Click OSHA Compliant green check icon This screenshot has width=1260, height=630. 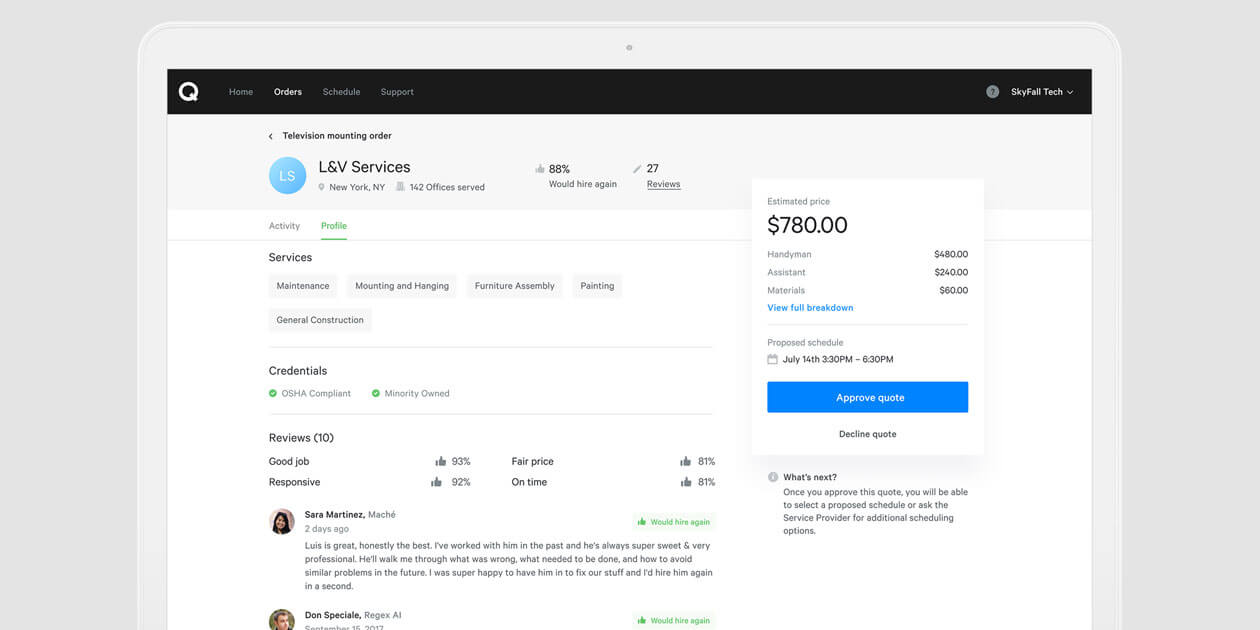coord(273,393)
